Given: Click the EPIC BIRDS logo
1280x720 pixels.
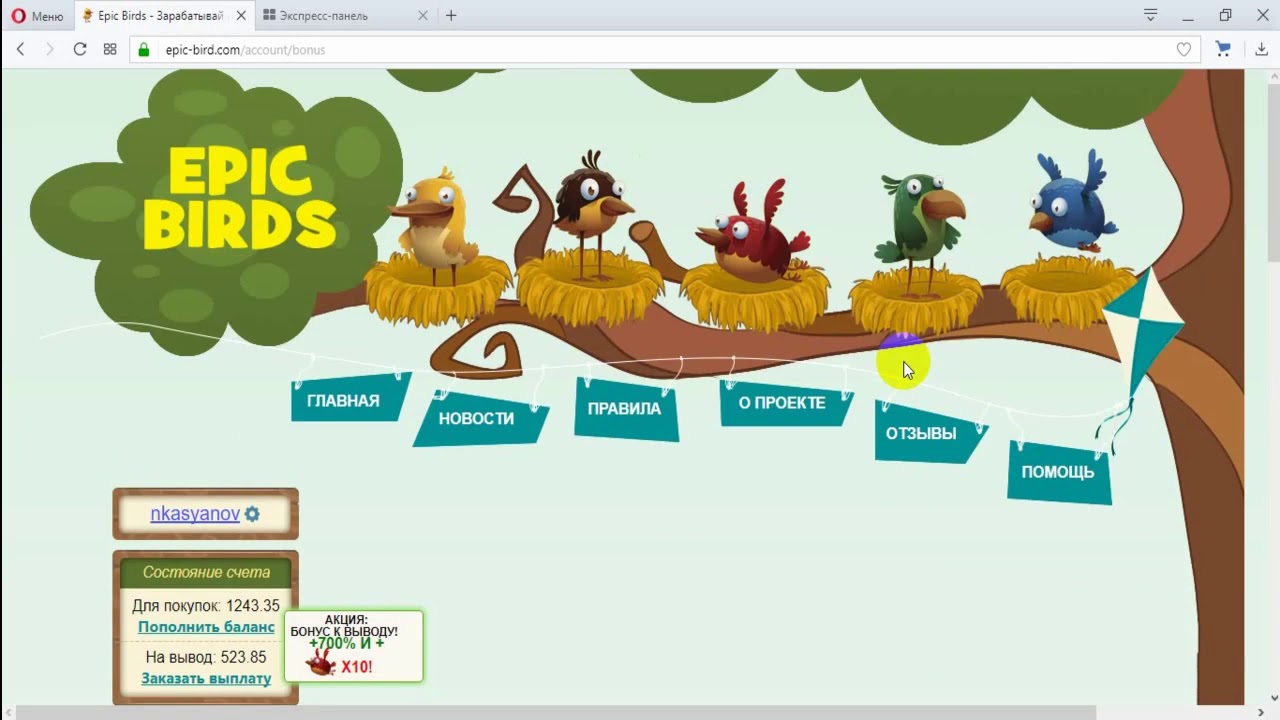Looking at the screenshot, I should (x=239, y=198).
